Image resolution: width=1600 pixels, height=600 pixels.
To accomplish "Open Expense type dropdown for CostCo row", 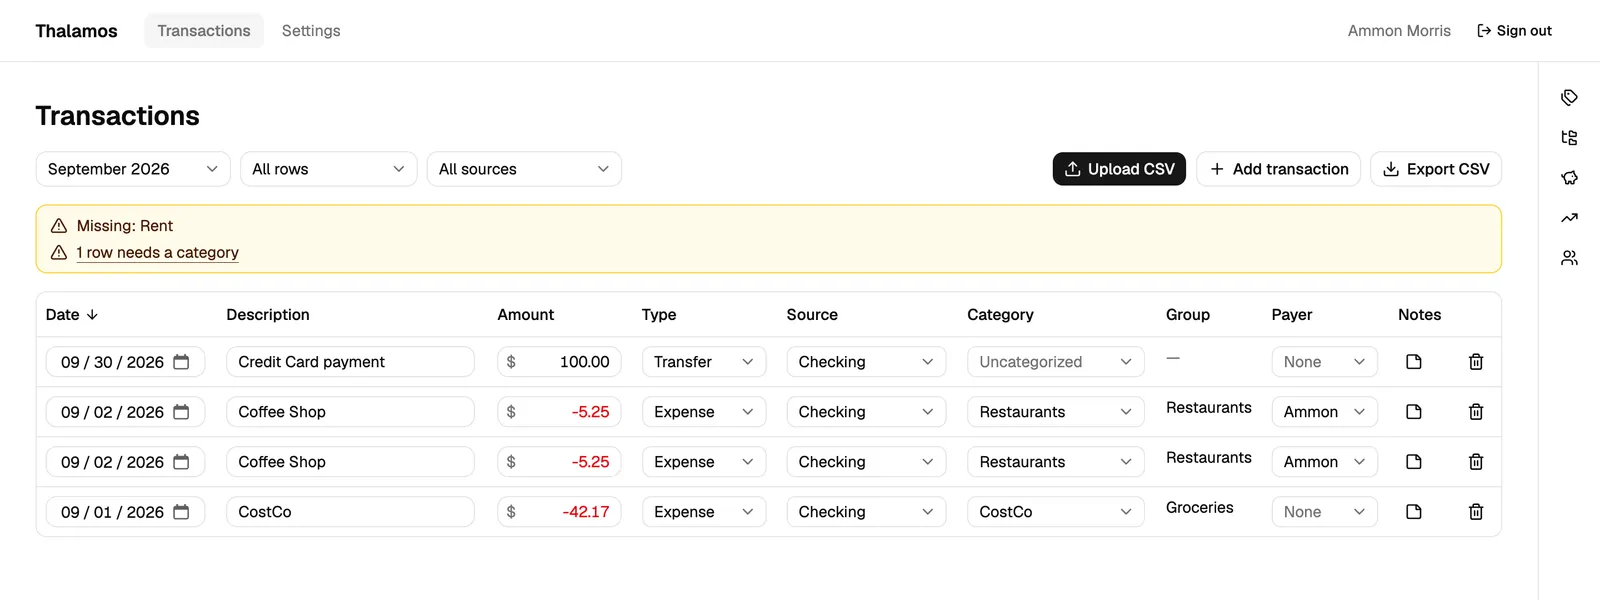I will point(704,512).
